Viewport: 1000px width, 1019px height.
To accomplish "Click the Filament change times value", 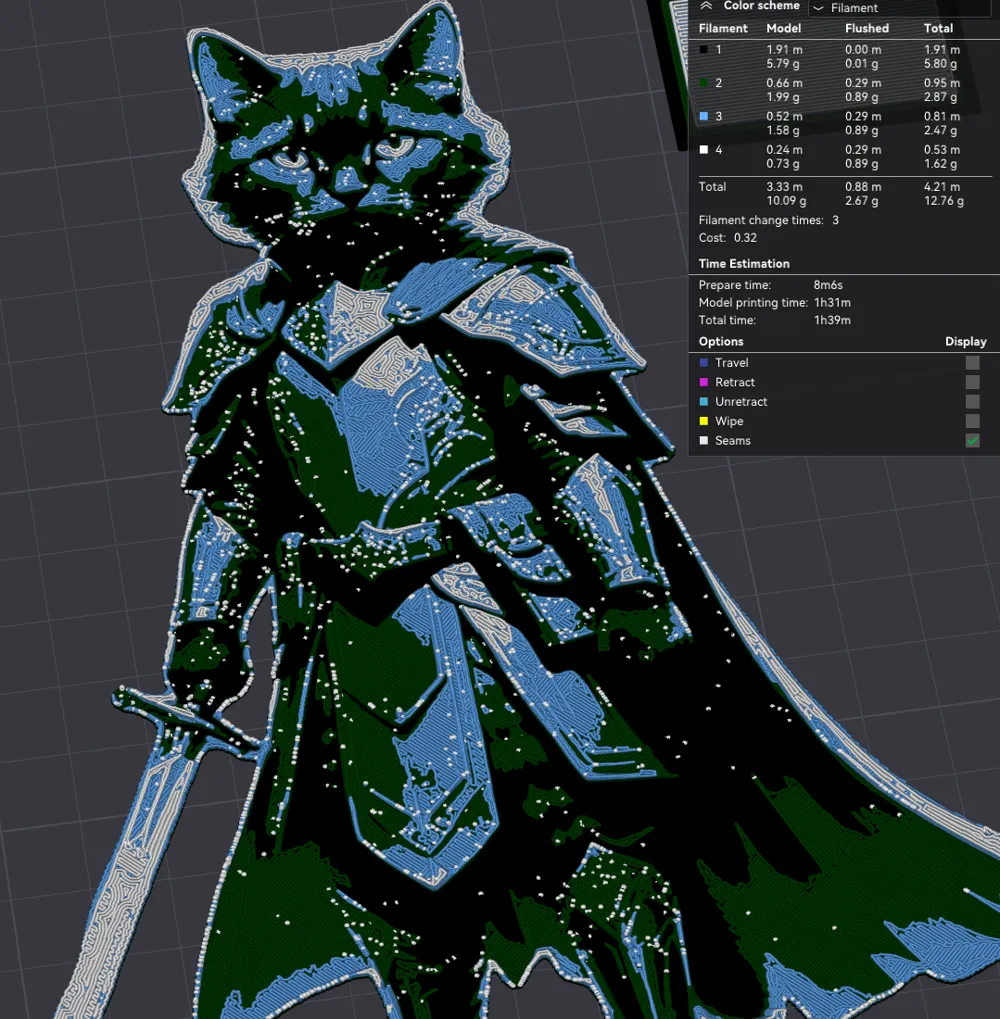I will pyautogui.click(x=834, y=220).
